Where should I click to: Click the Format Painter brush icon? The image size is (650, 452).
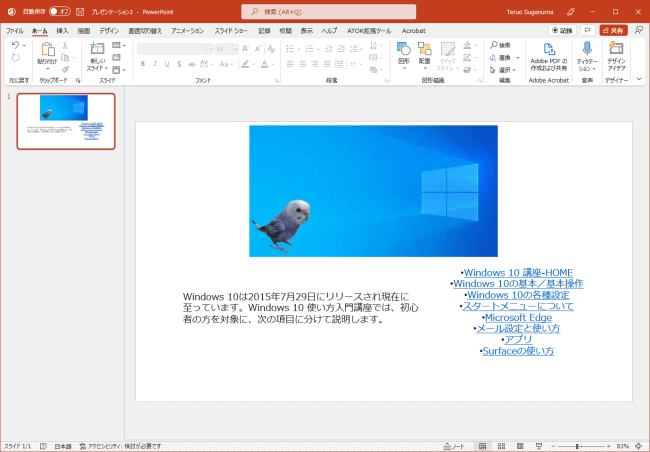click(65, 69)
